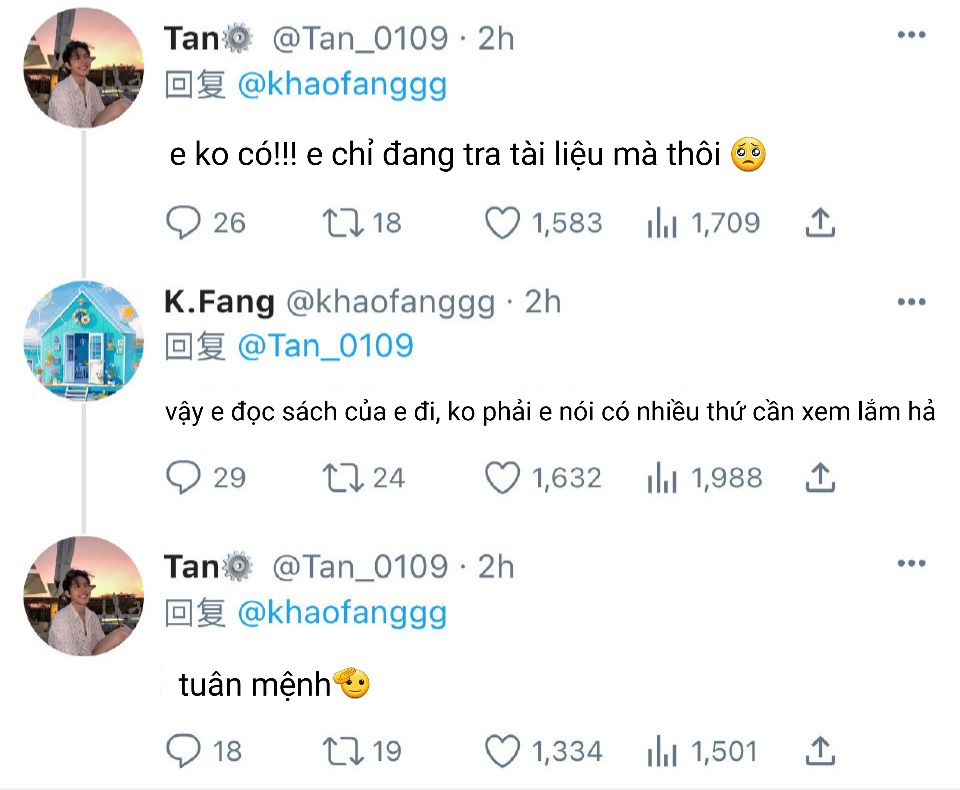Like the 'tuân mệnh' tweet
The height and width of the screenshot is (790, 960).
[x=502, y=751]
